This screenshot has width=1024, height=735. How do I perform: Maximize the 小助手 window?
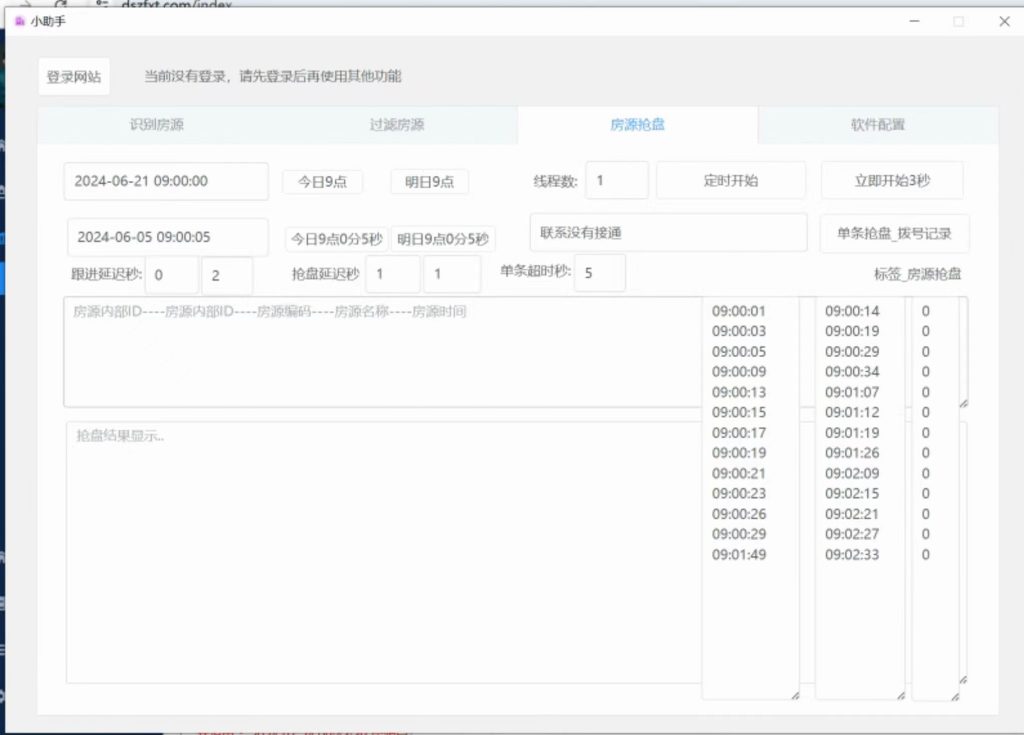[x=958, y=21]
